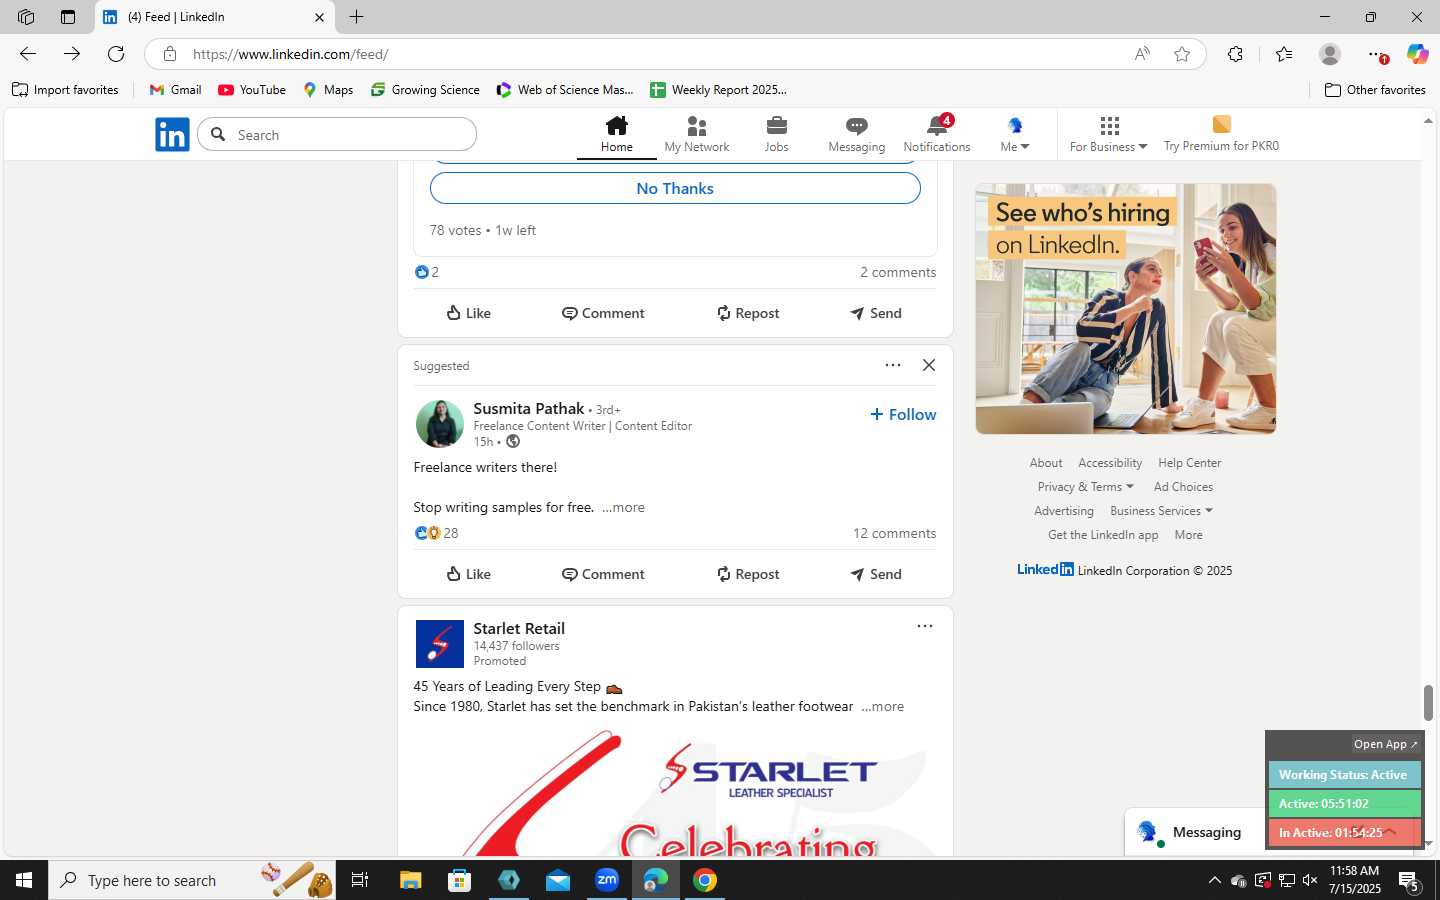The height and width of the screenshot is (900, 1440).
Task: Click the More footer link
Action: [1188, 535]
